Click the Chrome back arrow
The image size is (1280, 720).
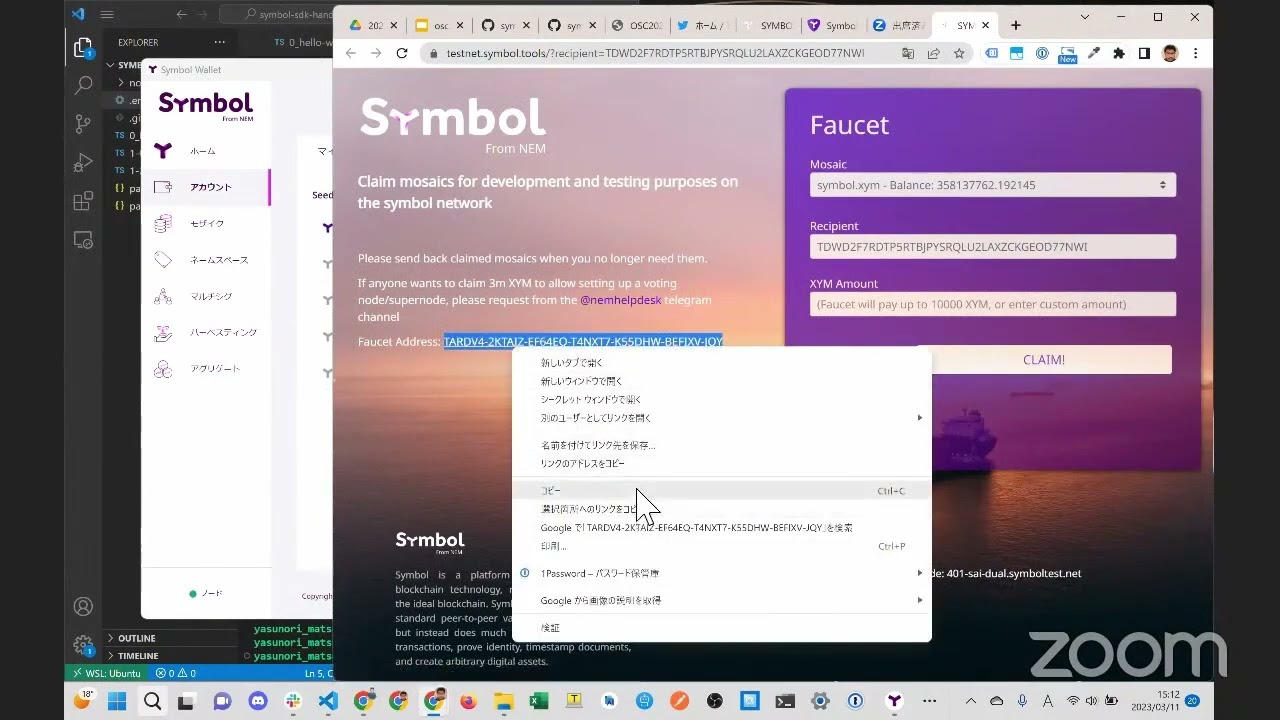(350, 53)
